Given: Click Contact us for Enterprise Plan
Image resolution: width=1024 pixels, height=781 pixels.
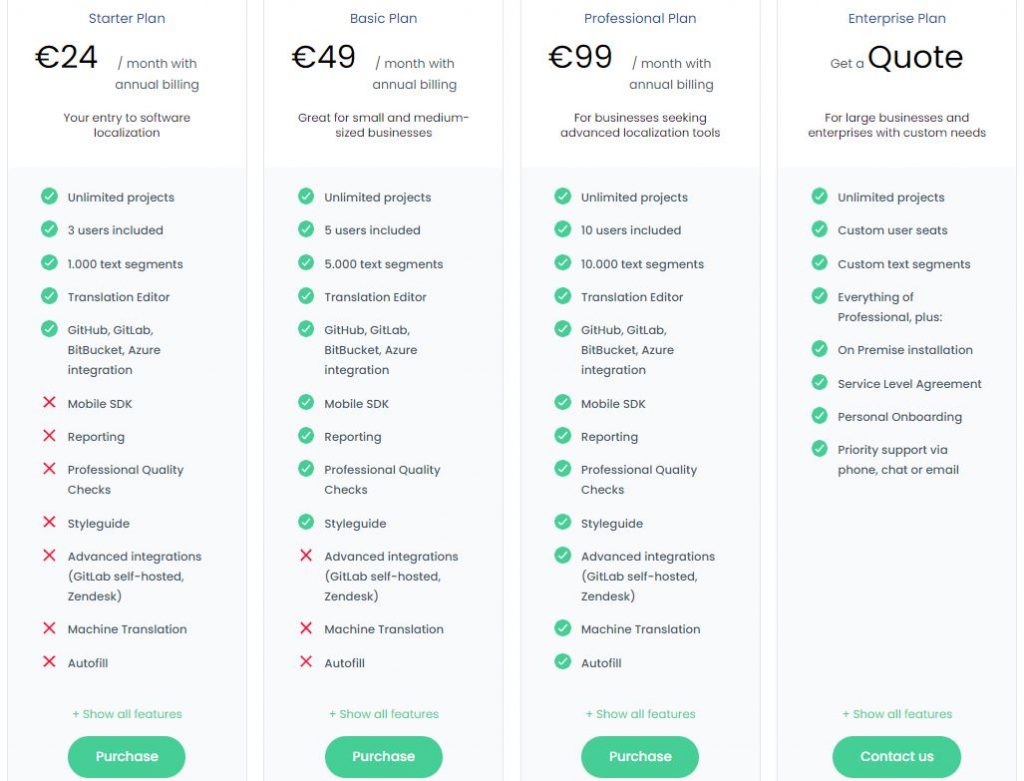Looking at the screenshot, I should [x=897, y=756].
